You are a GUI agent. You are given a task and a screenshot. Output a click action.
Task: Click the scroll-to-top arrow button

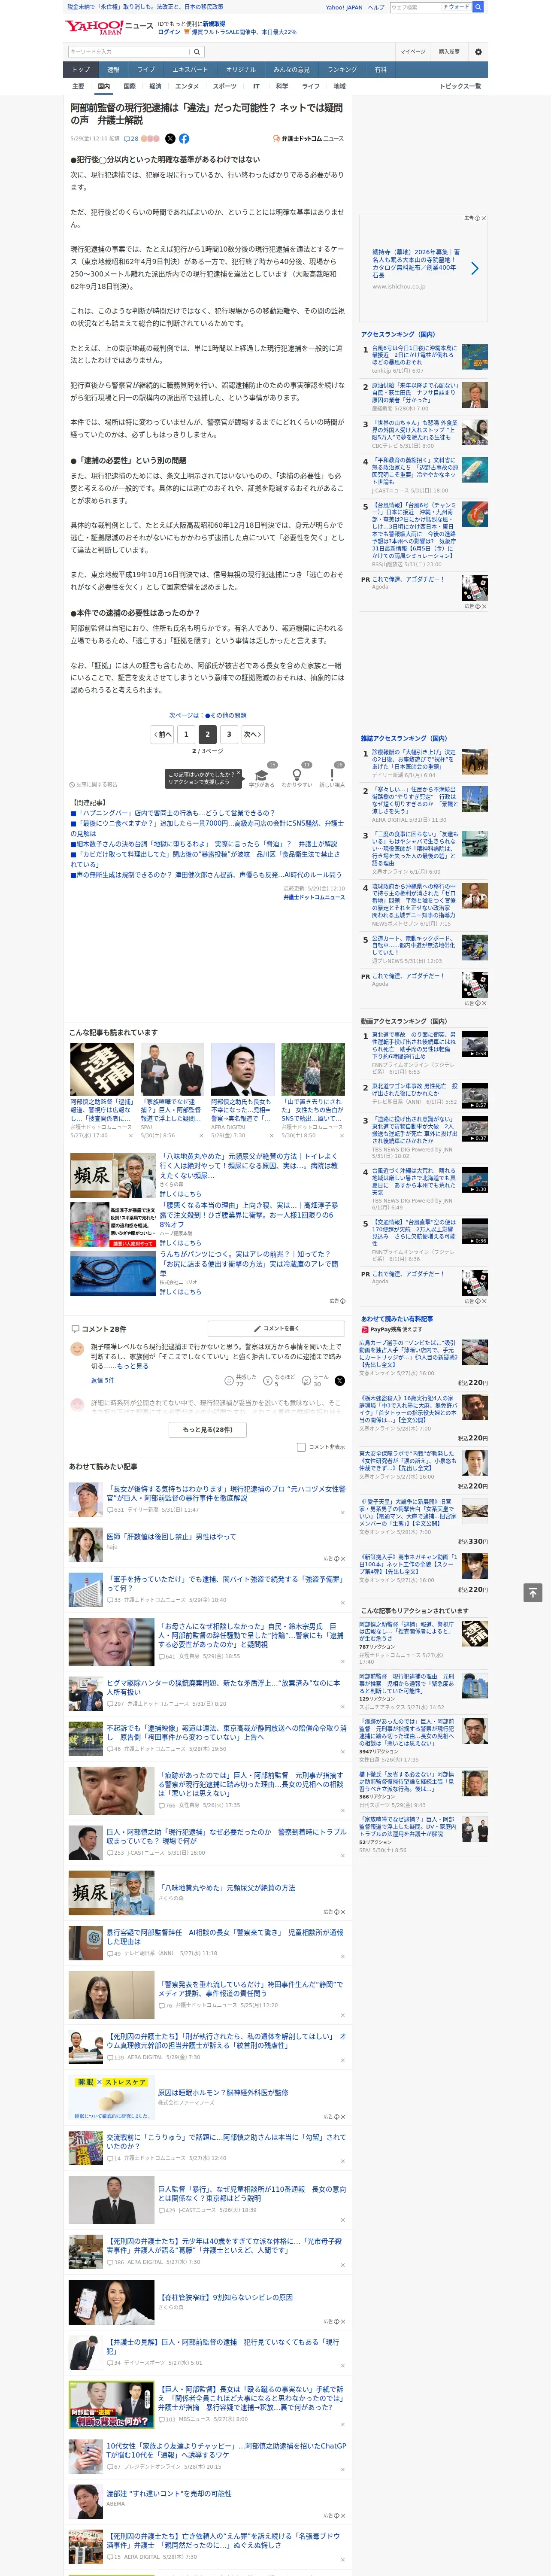[x=534, y=1593]
